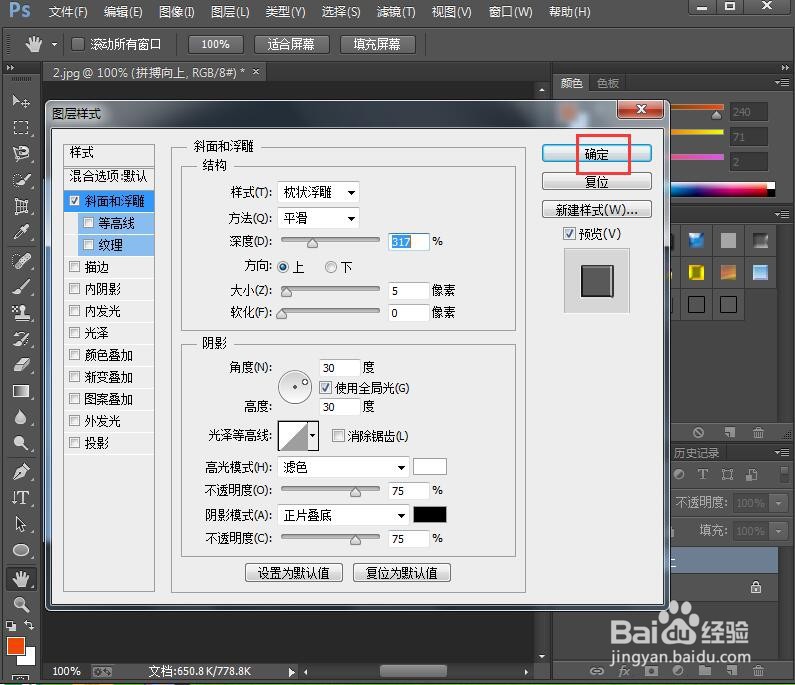Screen dimensions: 795x685
Task: Open layer 填充 dropdown arrow
Action: click(778, 531)
